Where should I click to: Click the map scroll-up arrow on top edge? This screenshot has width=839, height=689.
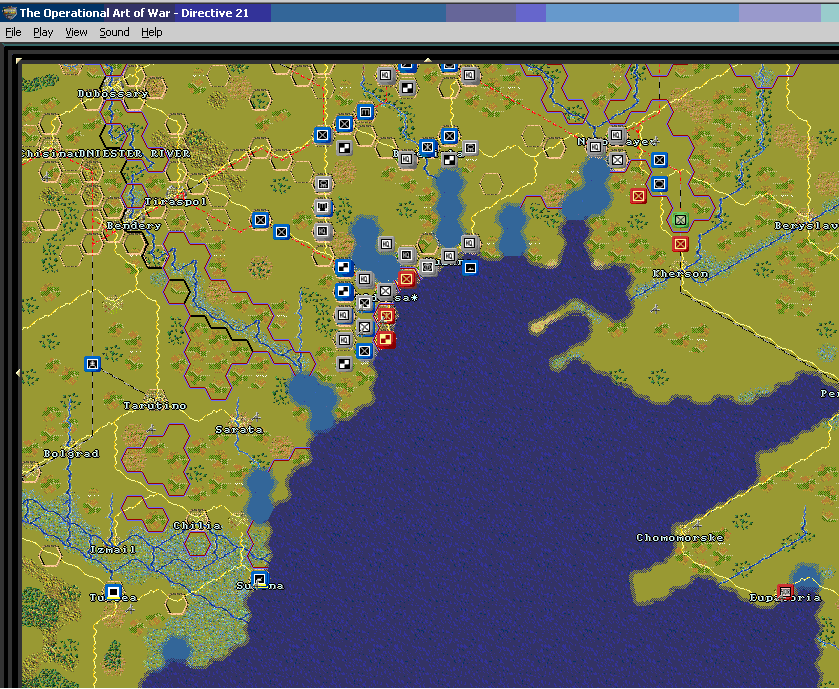coord(428,60)
